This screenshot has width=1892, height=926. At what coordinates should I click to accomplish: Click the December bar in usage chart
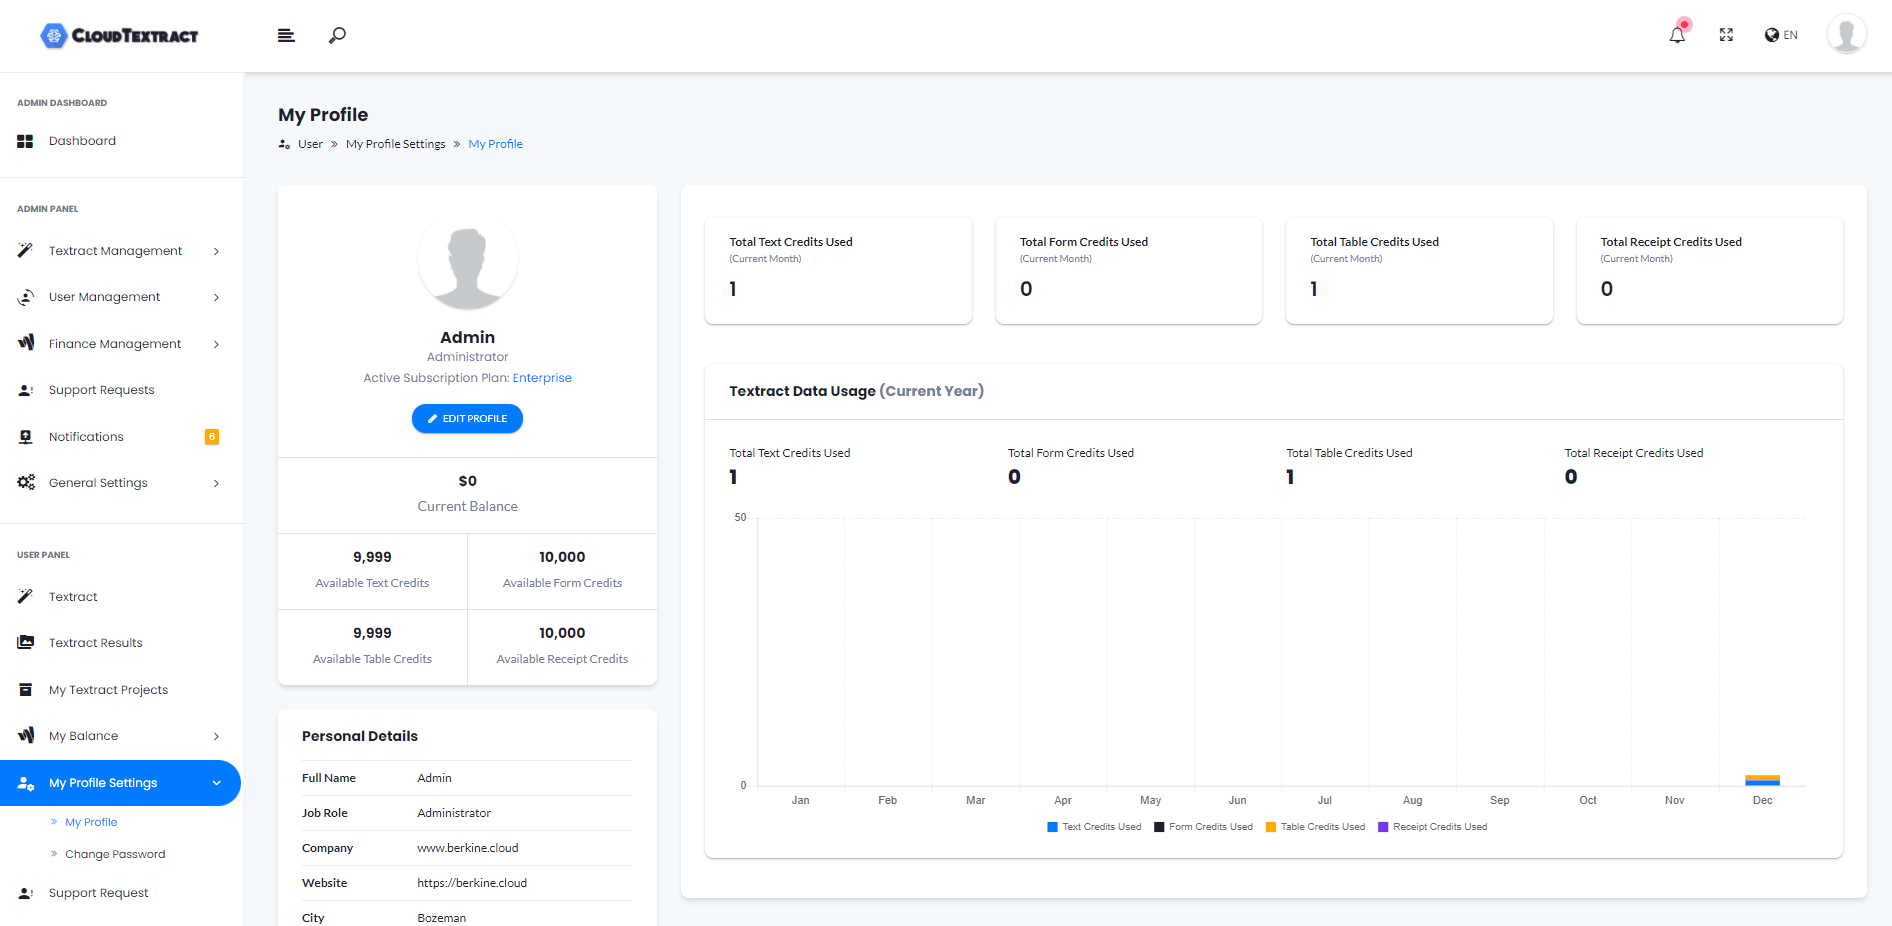coord(1762,780)
